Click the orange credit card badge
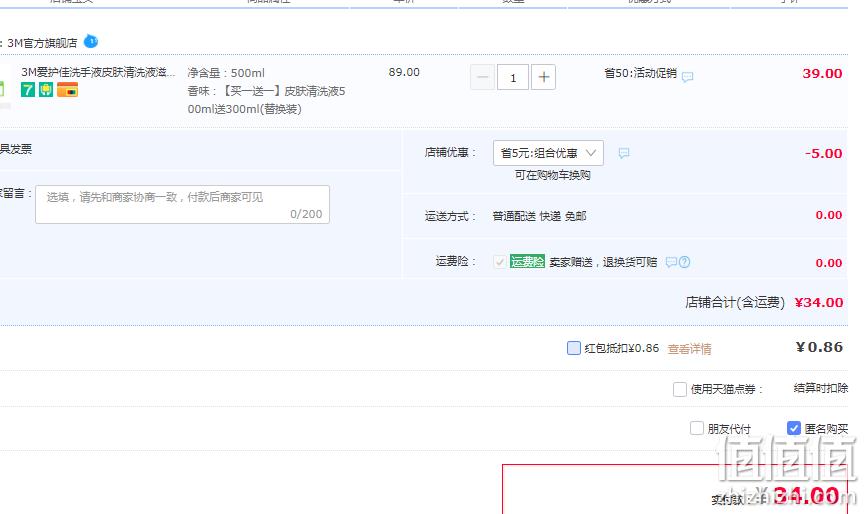This screenshot has height=514, width=866. (x=67, y=89)
